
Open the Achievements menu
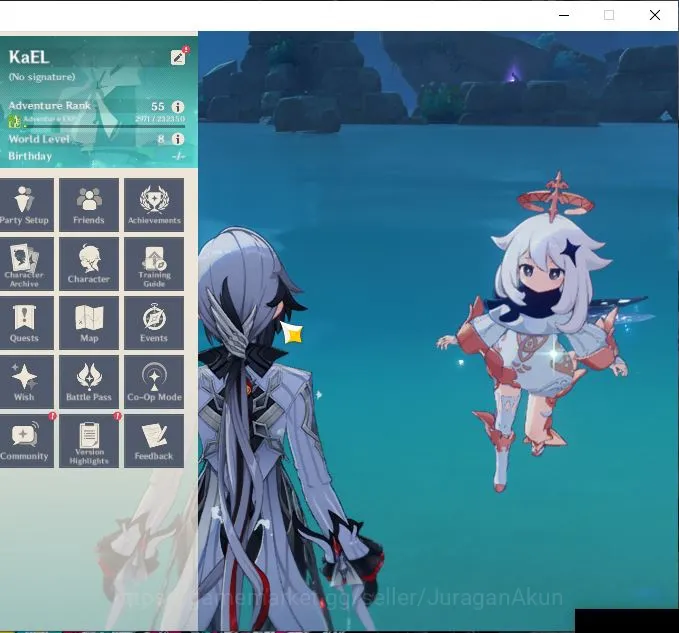pos(154,205)
